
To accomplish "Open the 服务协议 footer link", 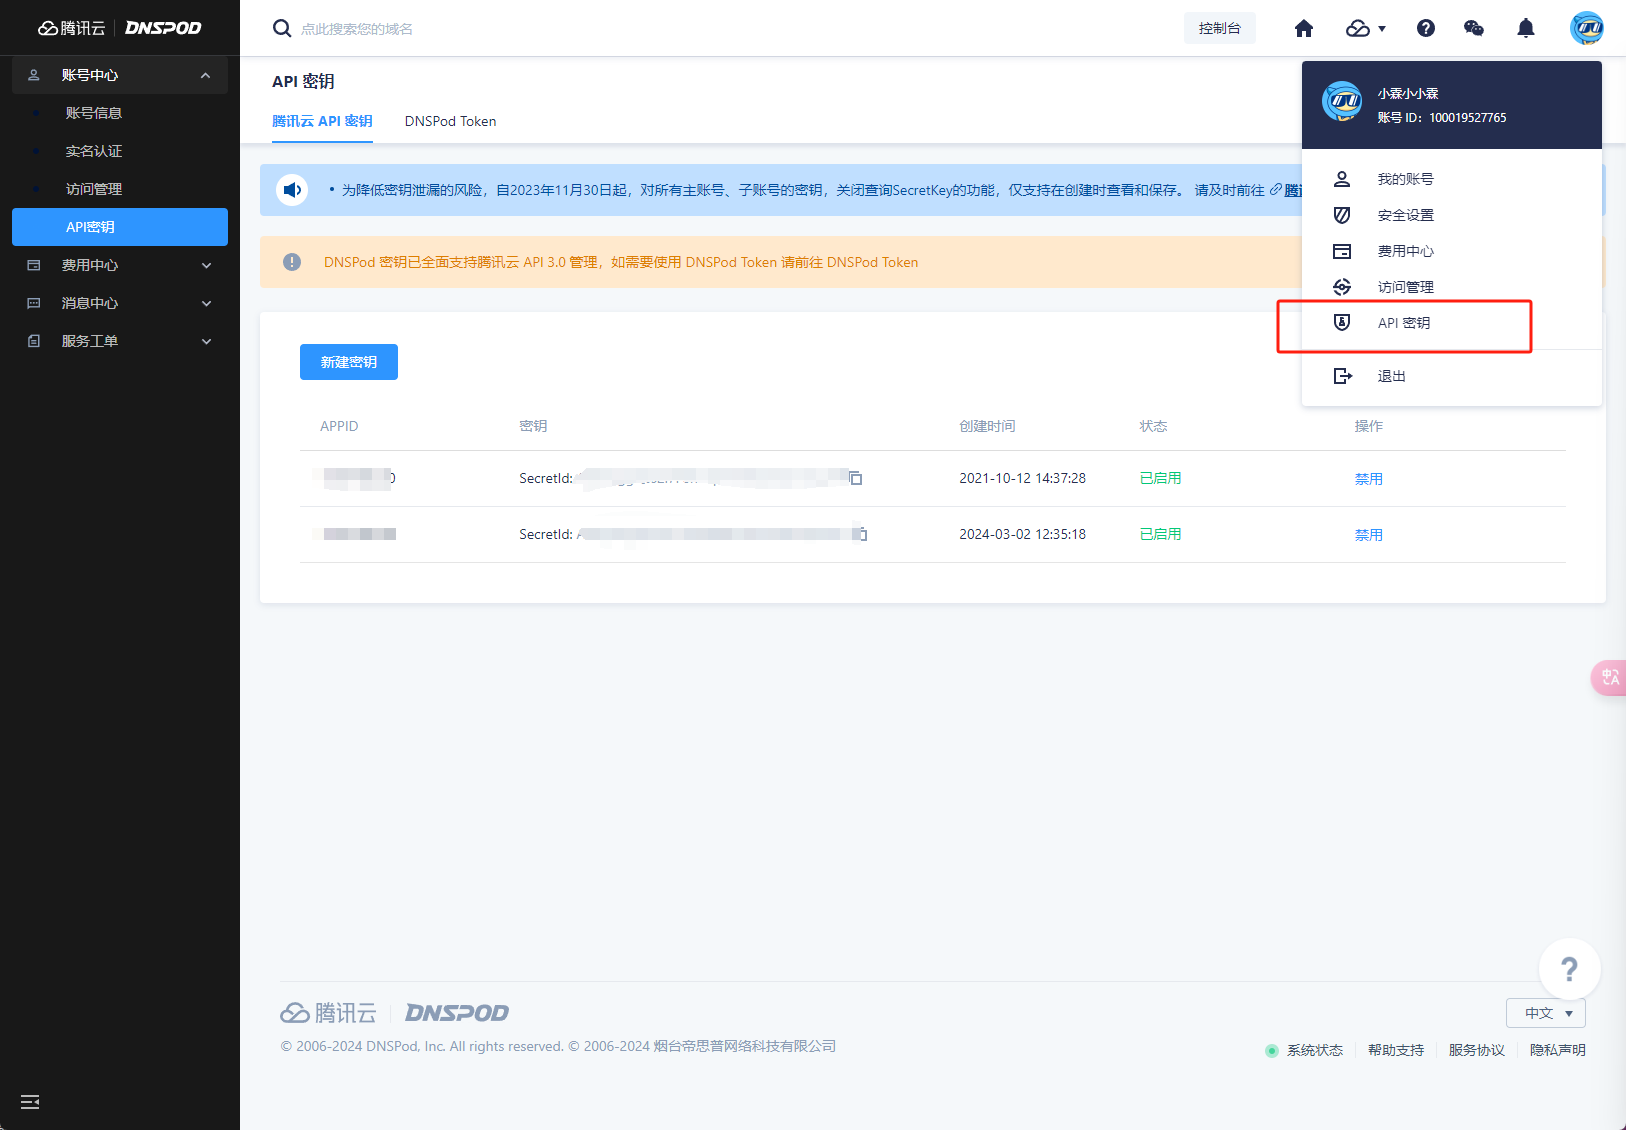I will click(x=1477, y=1050).
